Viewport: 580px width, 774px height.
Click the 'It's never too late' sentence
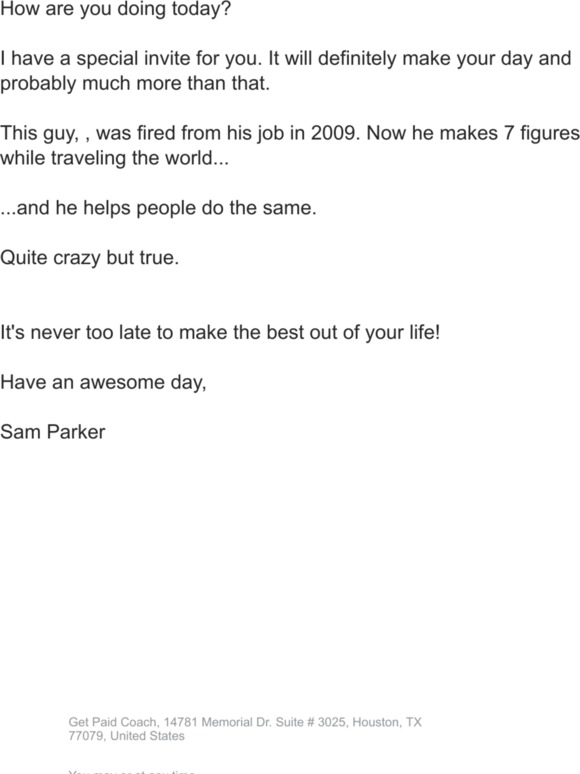click(220, 332)
